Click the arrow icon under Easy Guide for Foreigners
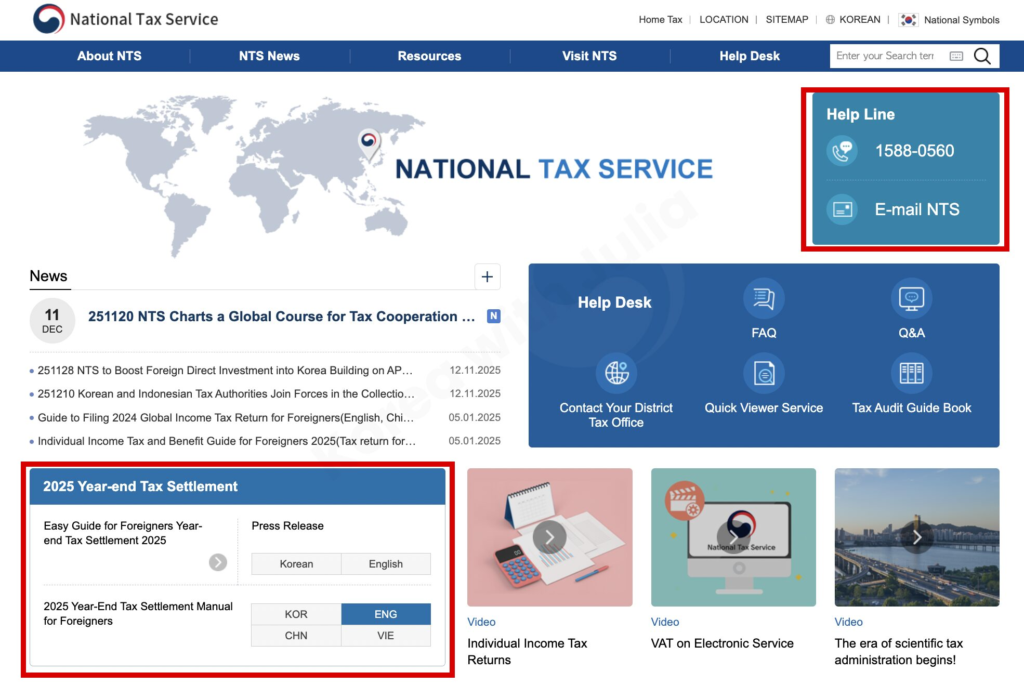 click(x=218, y=562)
